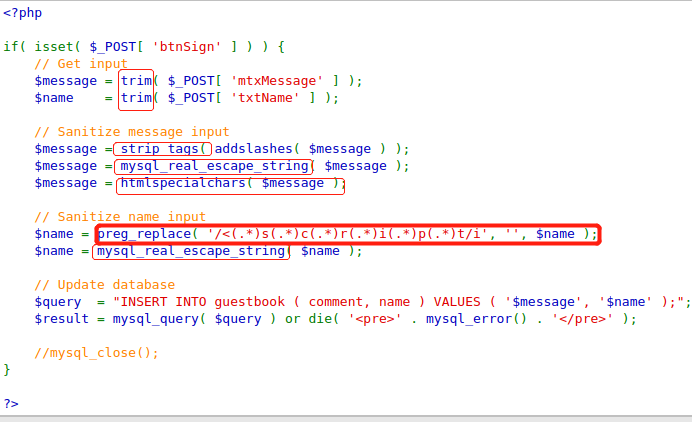Screen dimensions: 692x422
Task: Click the 'btnSign' string literal
Action: point(187,46)
